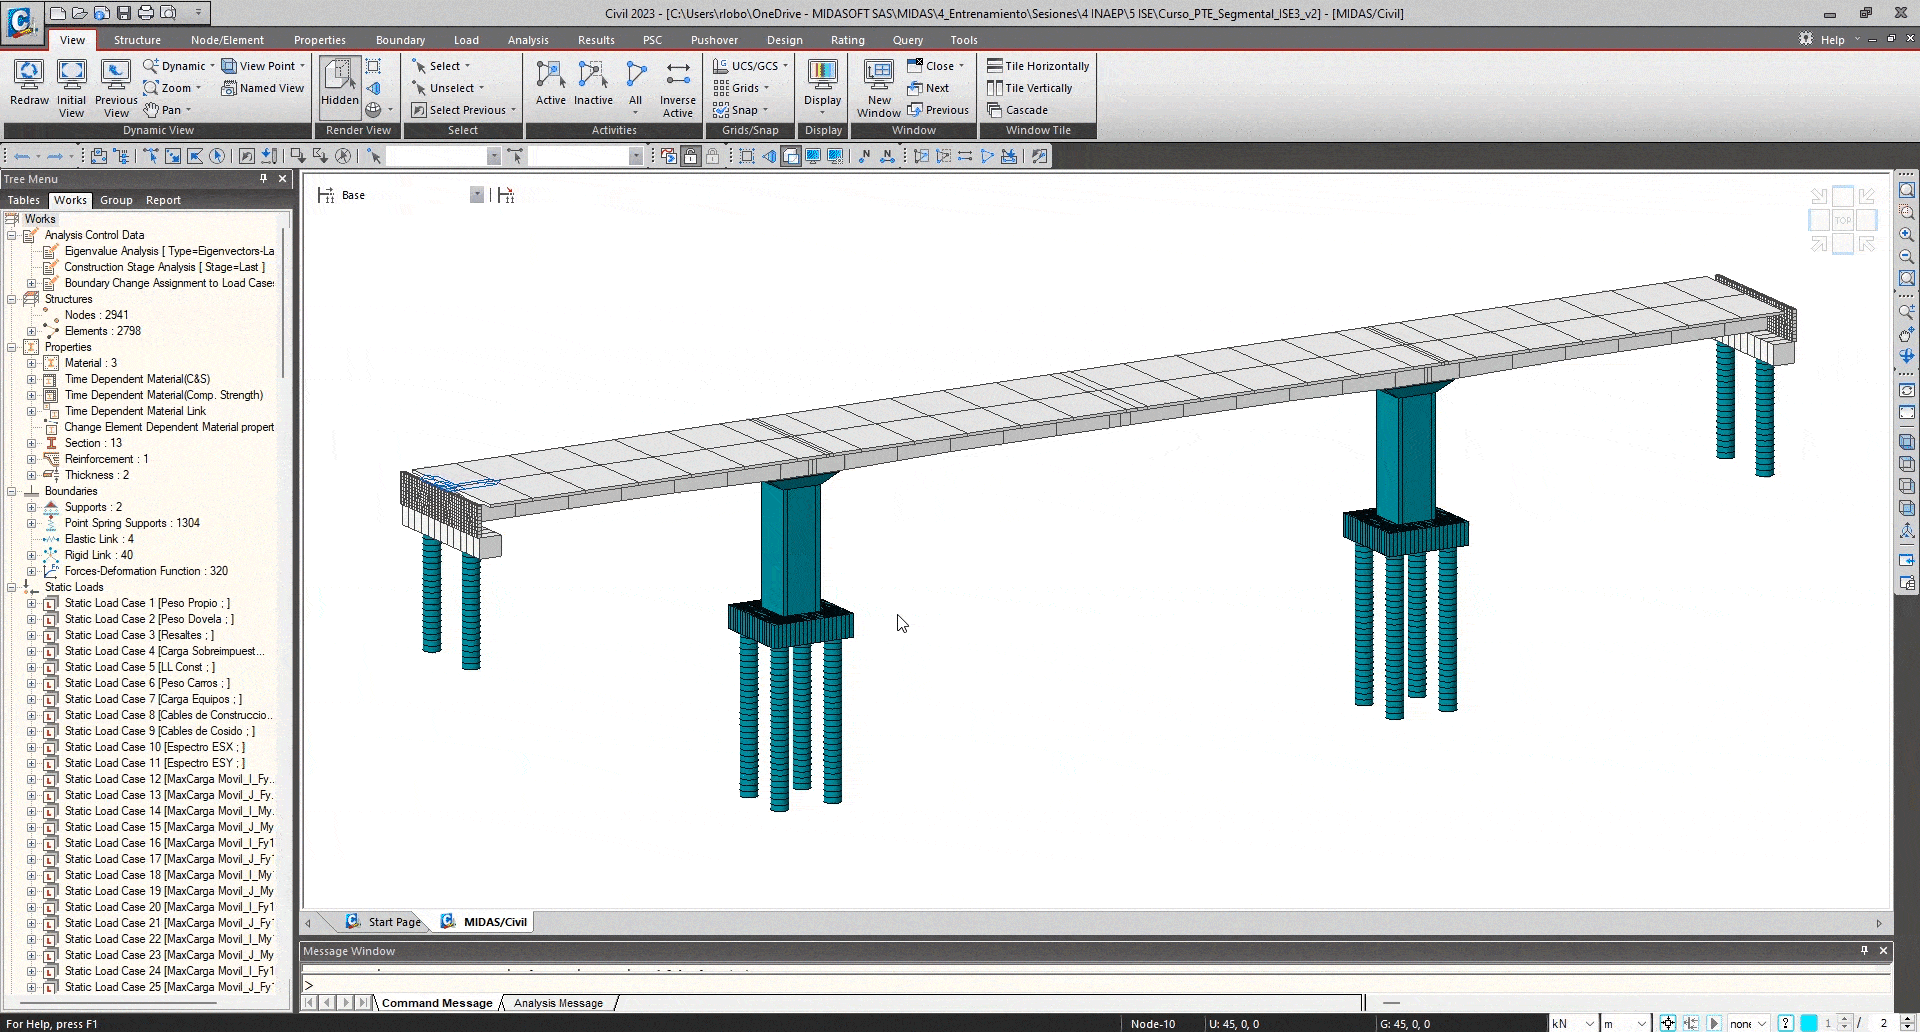Open the UCS/GCS dropdown
The image size is (1920, 1032).
coord(751,66)
